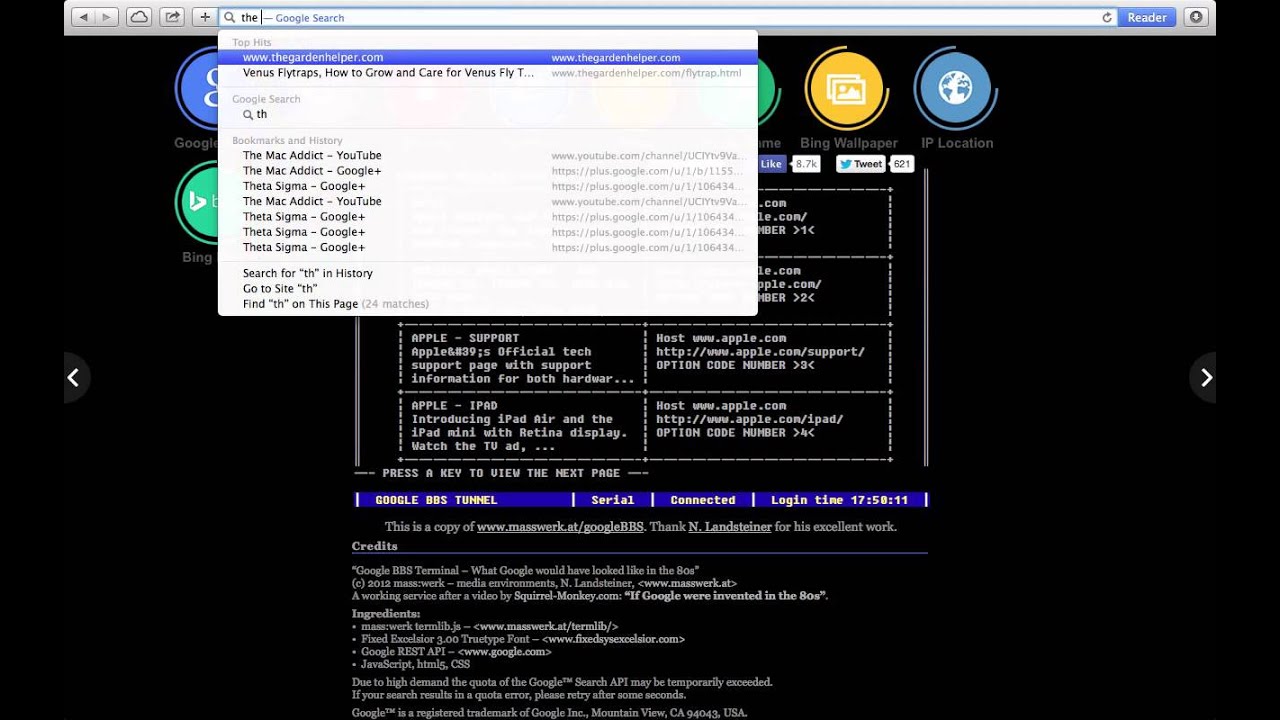
Task: Go forward with the Safari forward arrow
Action: [x=107, y=17]
